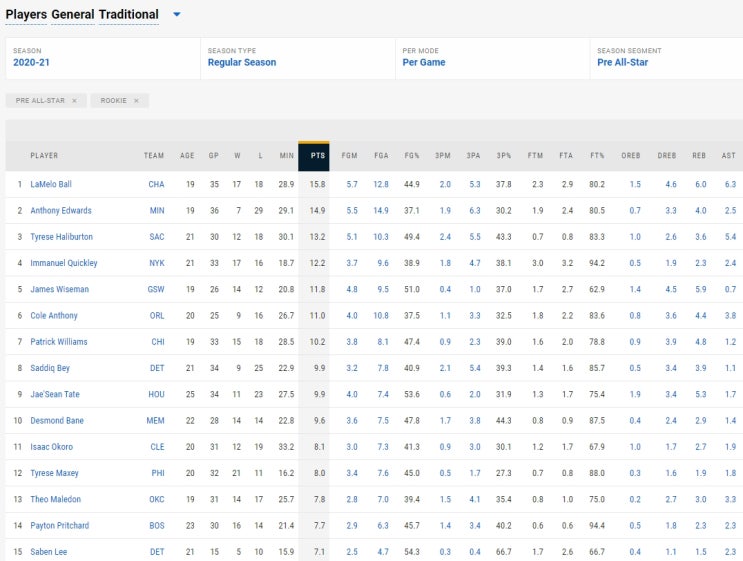
Task: Sort table by L column header
Action: click(260, 156)
